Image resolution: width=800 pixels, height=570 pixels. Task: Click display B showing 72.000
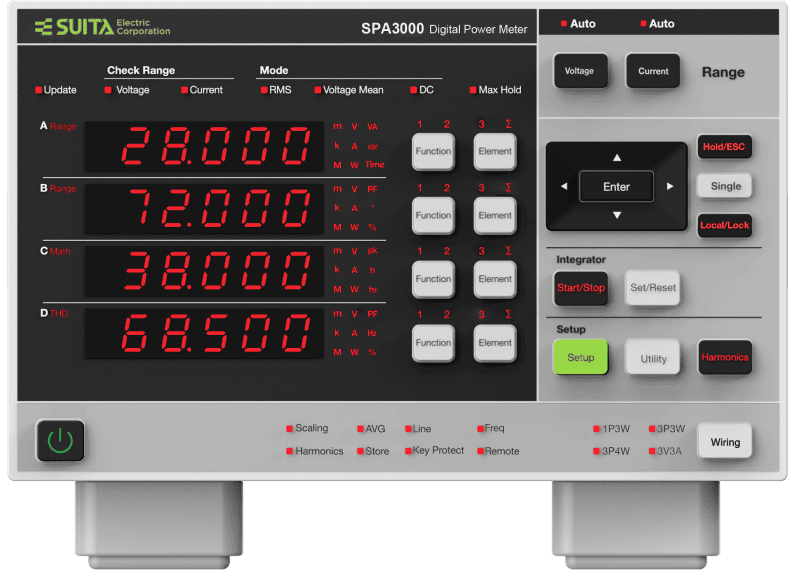pos(204,209)
